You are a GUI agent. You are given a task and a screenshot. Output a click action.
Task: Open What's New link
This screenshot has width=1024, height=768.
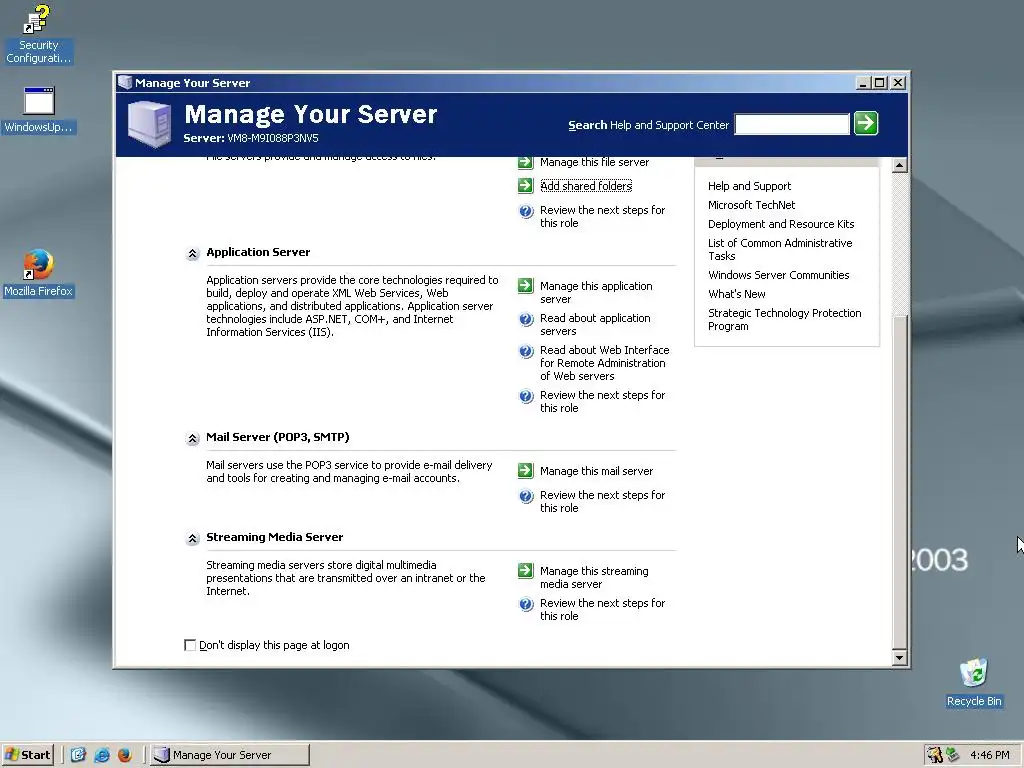[737, 294]
